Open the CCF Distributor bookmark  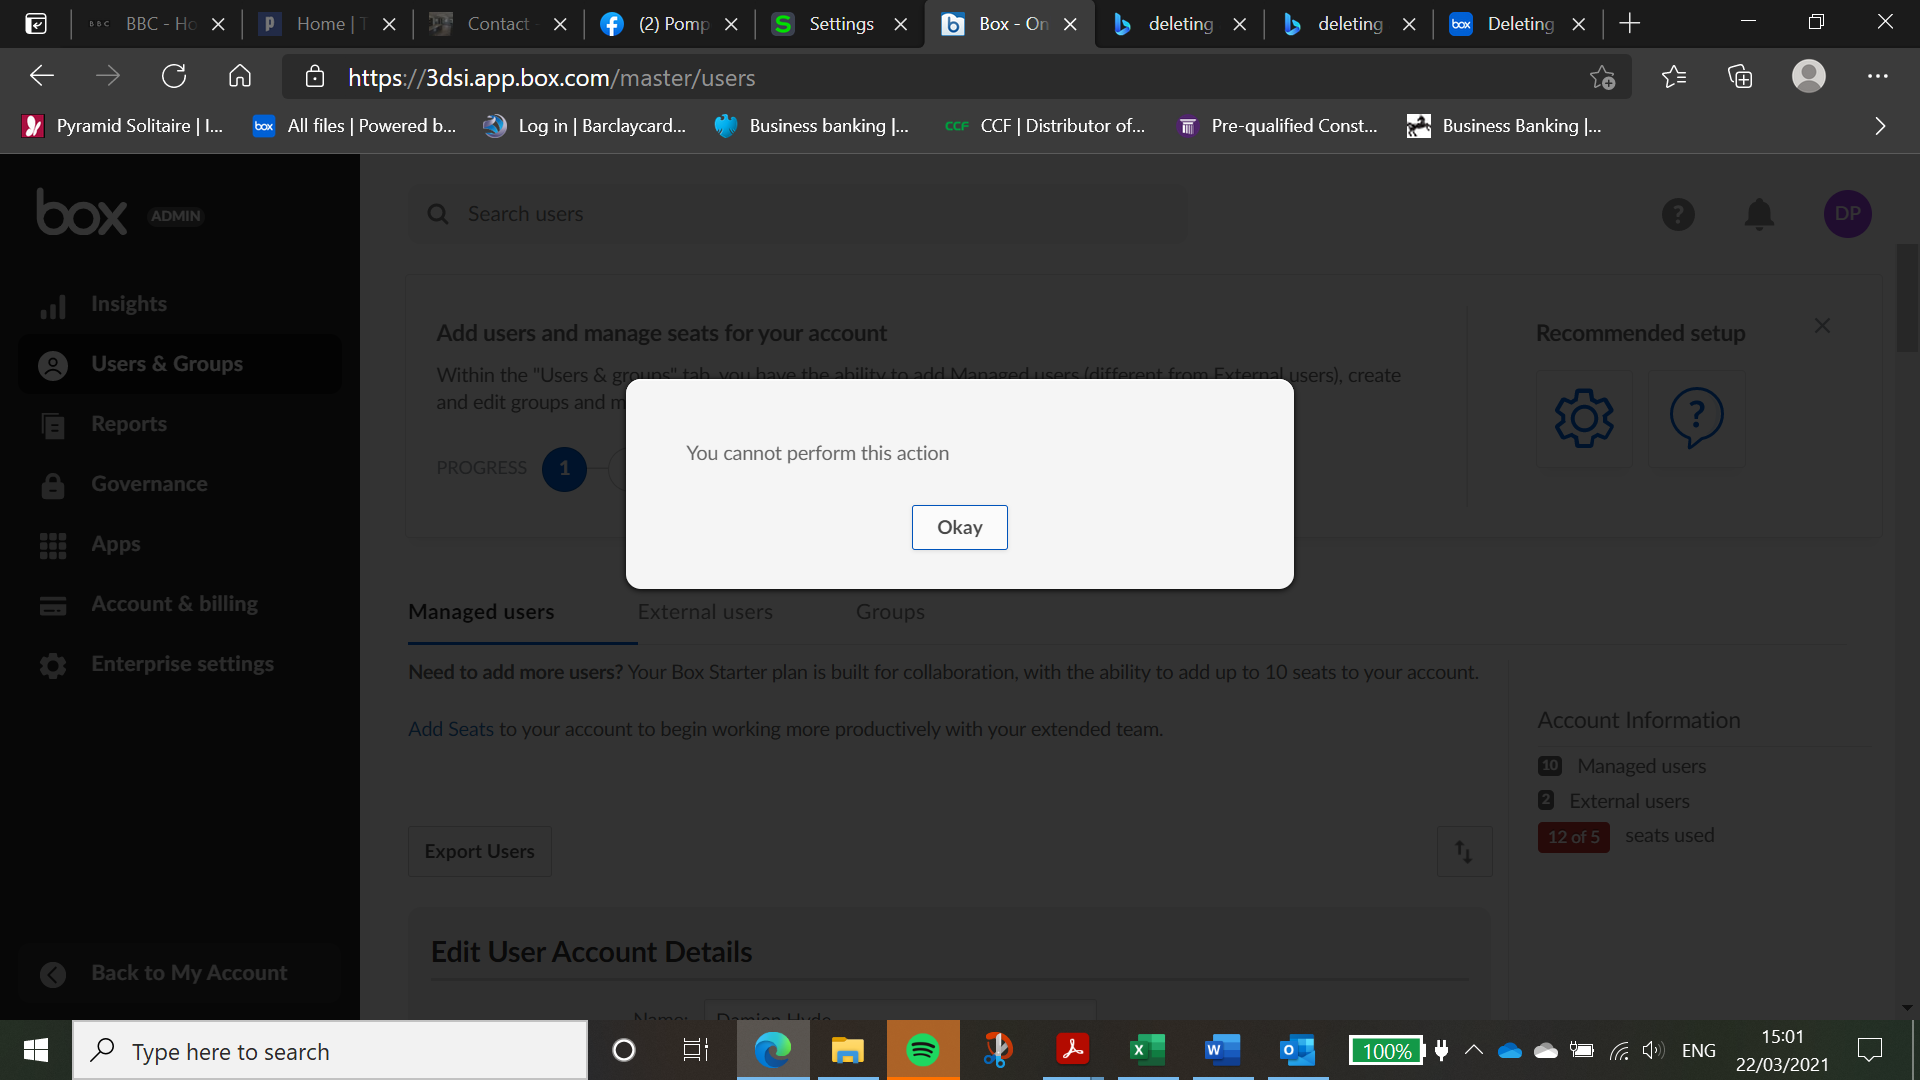(x=1045, y=126)
